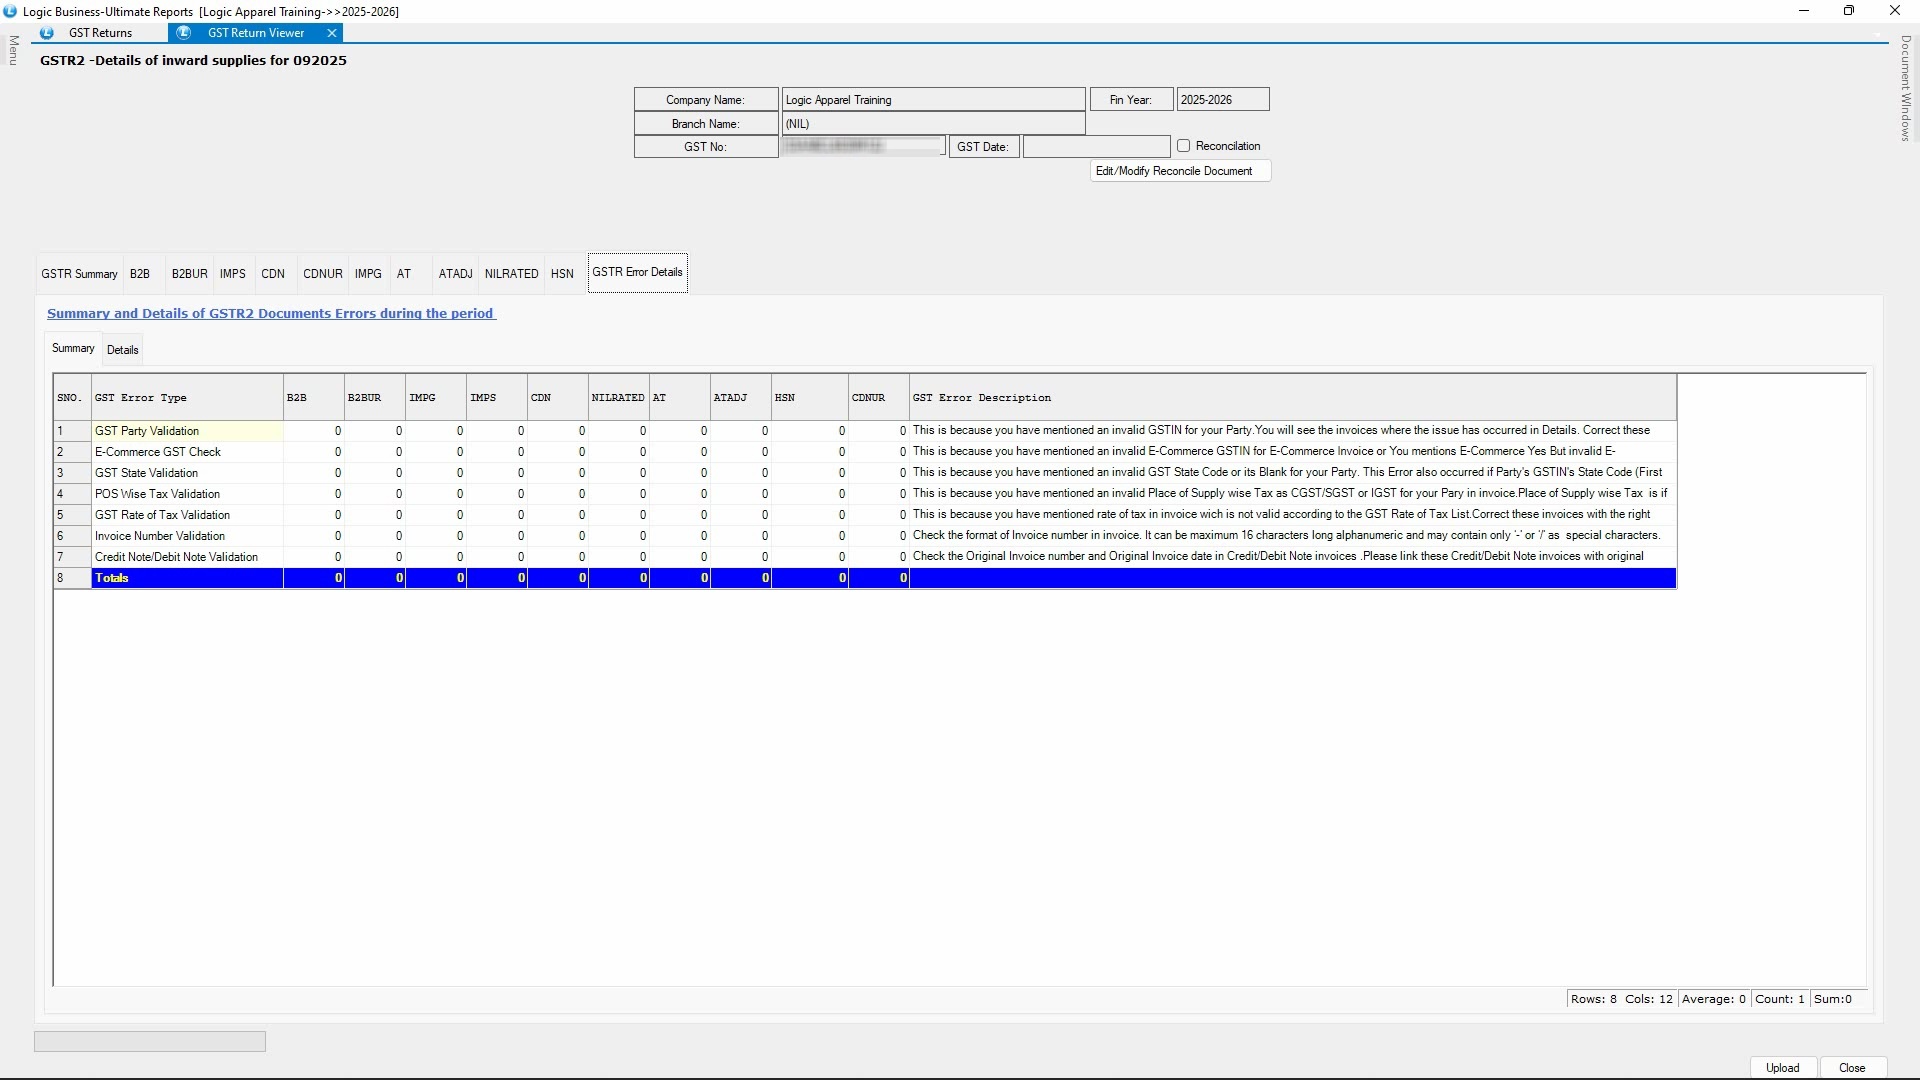Click the GST Return Viewer tab icon

coord(184,33)
